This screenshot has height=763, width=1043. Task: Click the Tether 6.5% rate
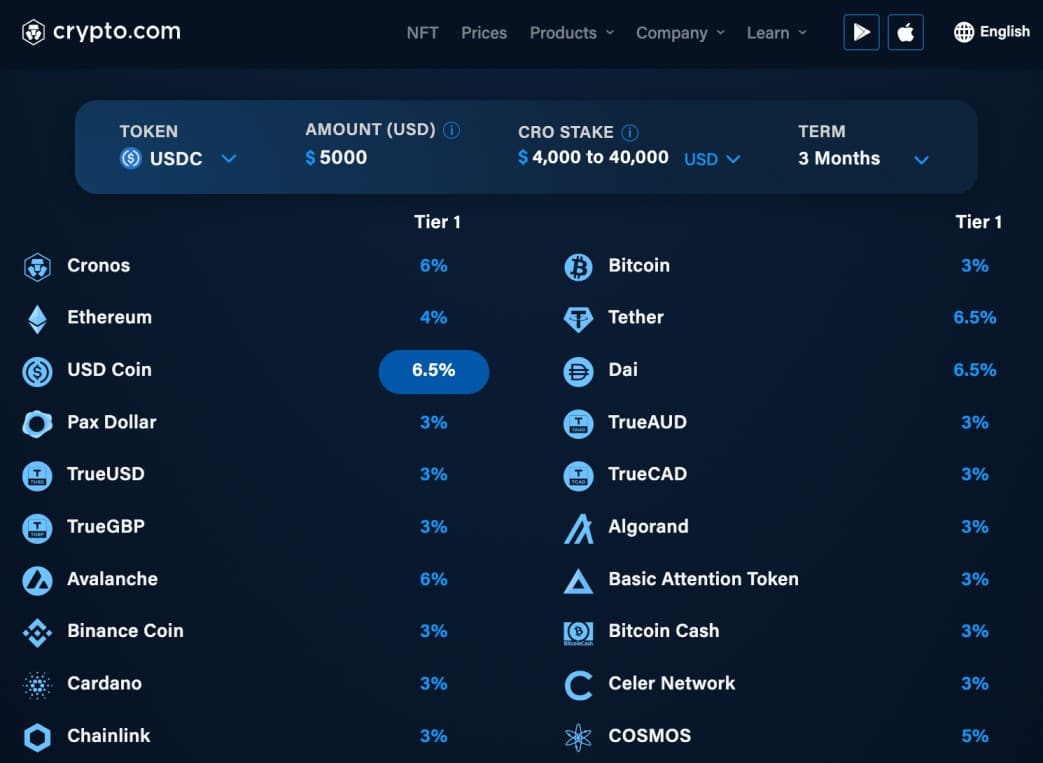point(974,317)
